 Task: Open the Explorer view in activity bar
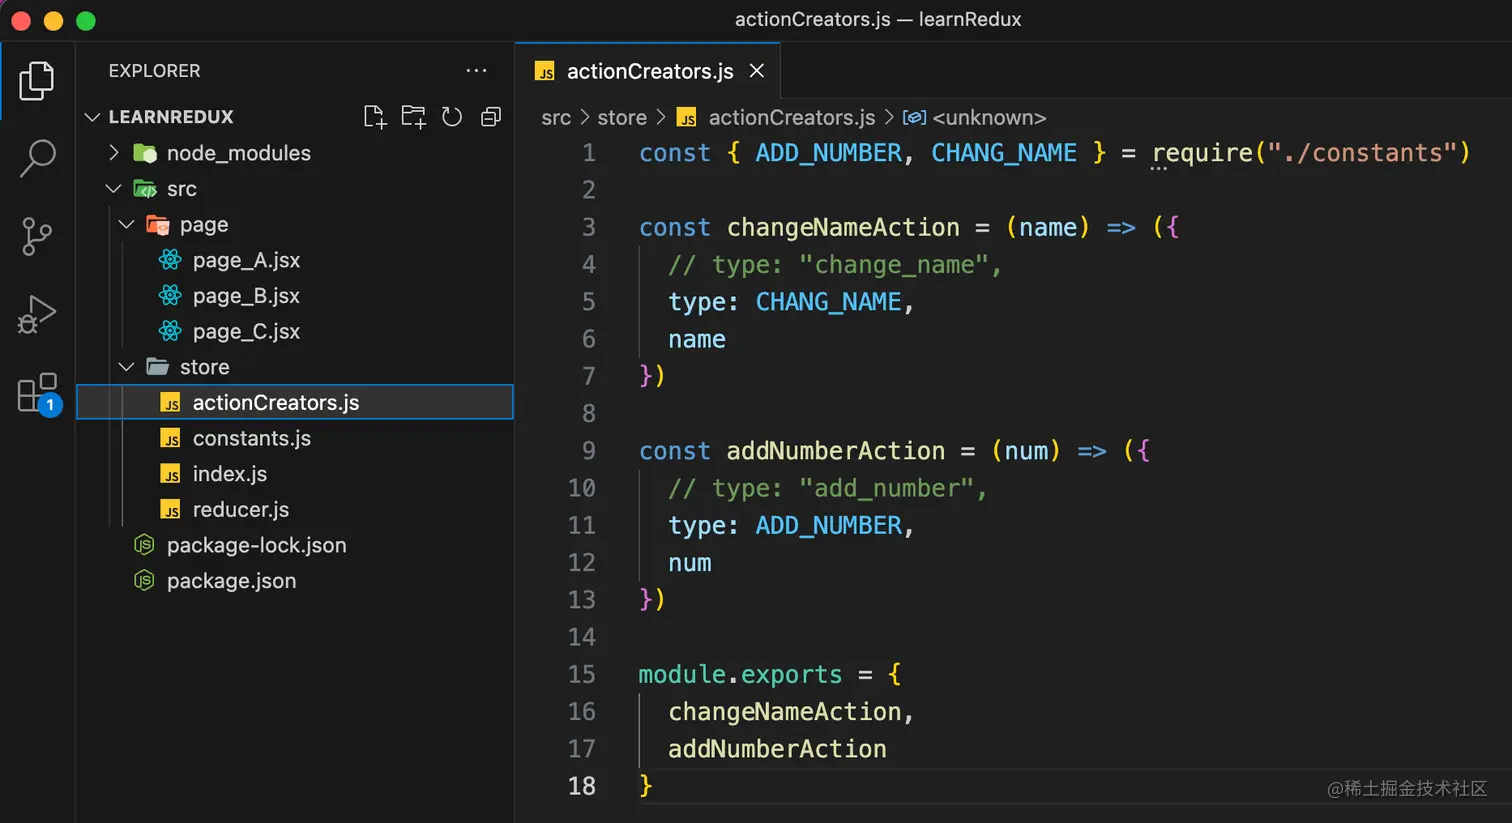pos(37,80)
